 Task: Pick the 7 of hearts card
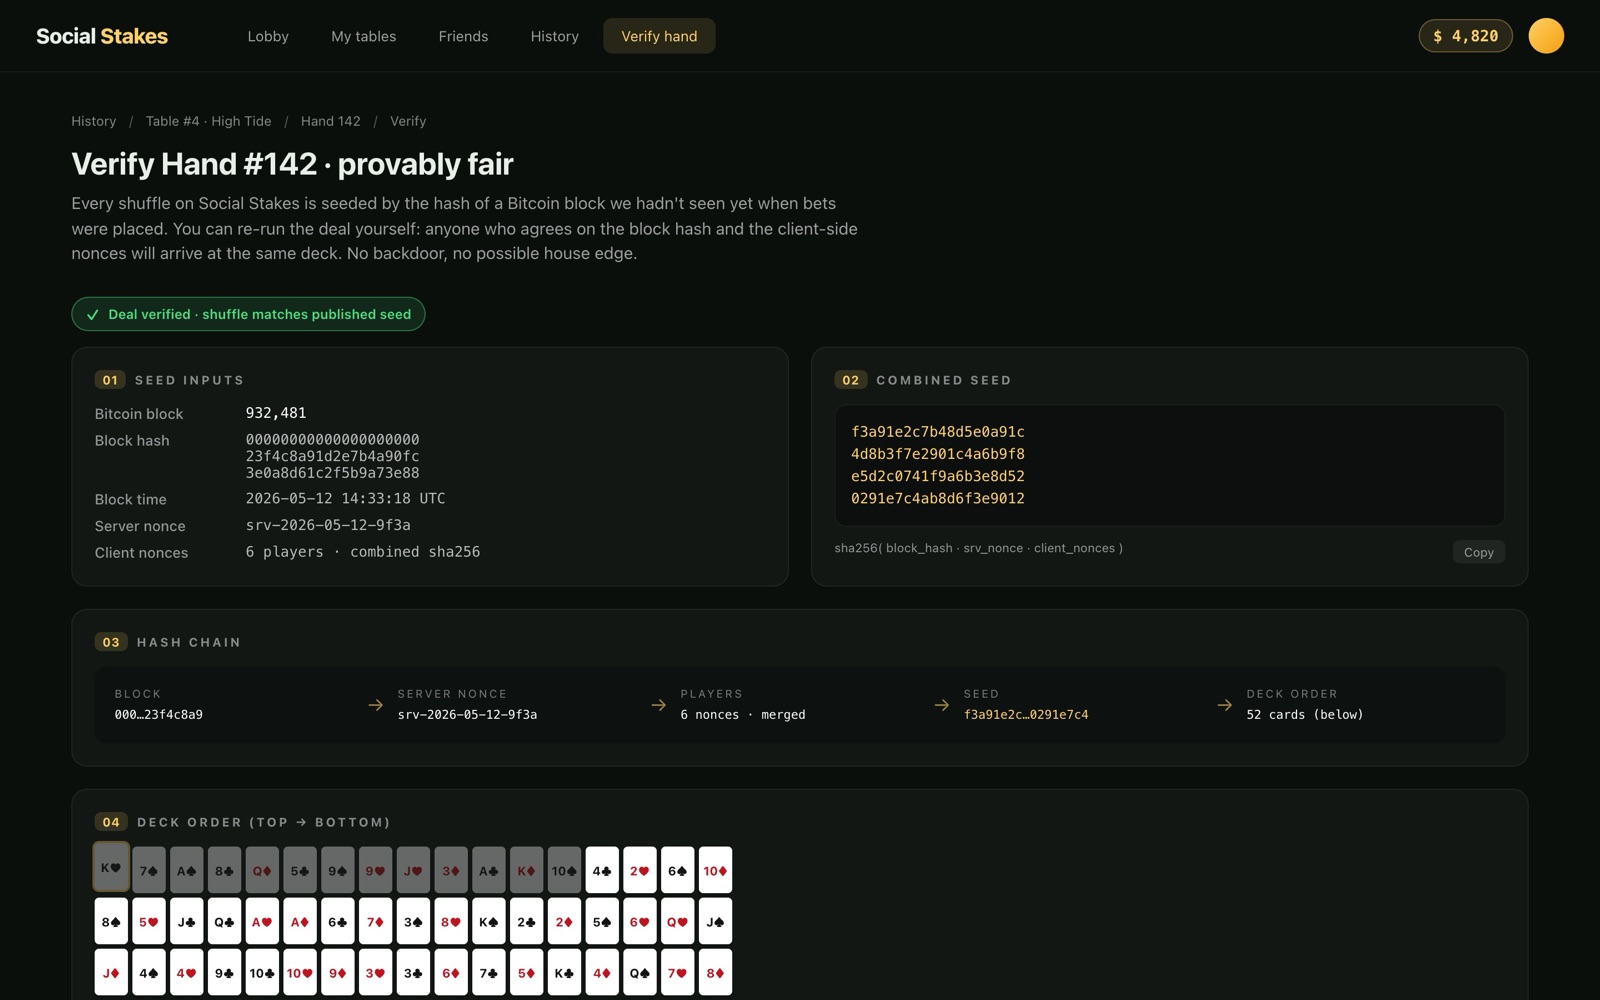[677, 972]
